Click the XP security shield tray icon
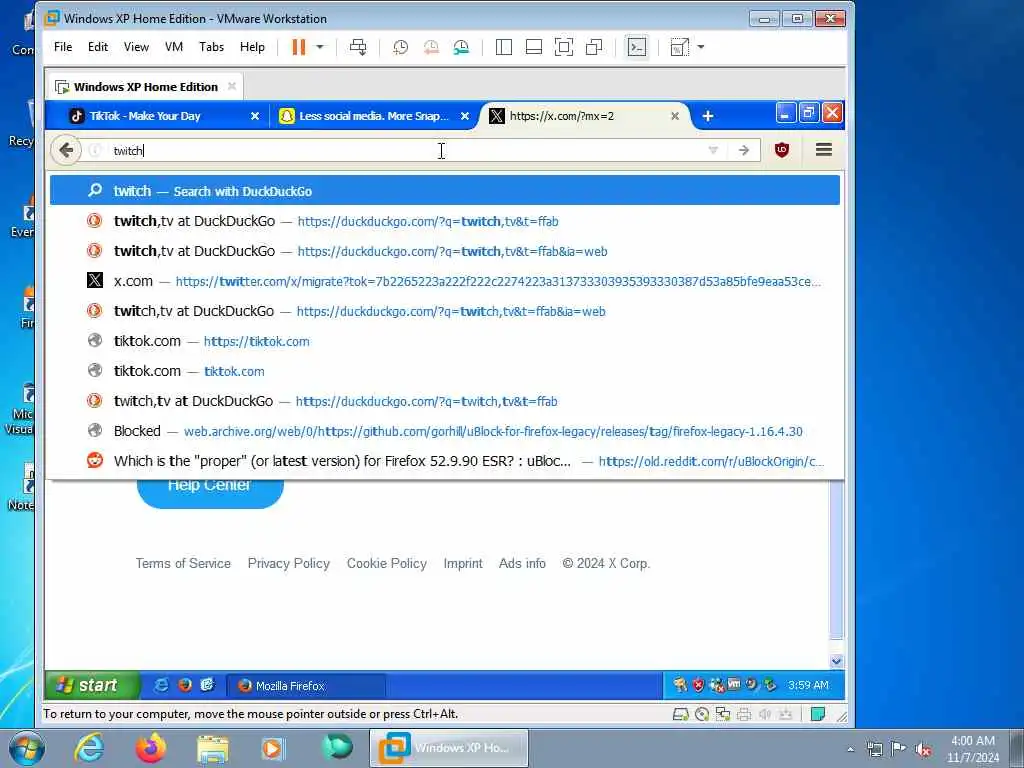This screenshot has height=768, width=1024. (x=698, y=685)
